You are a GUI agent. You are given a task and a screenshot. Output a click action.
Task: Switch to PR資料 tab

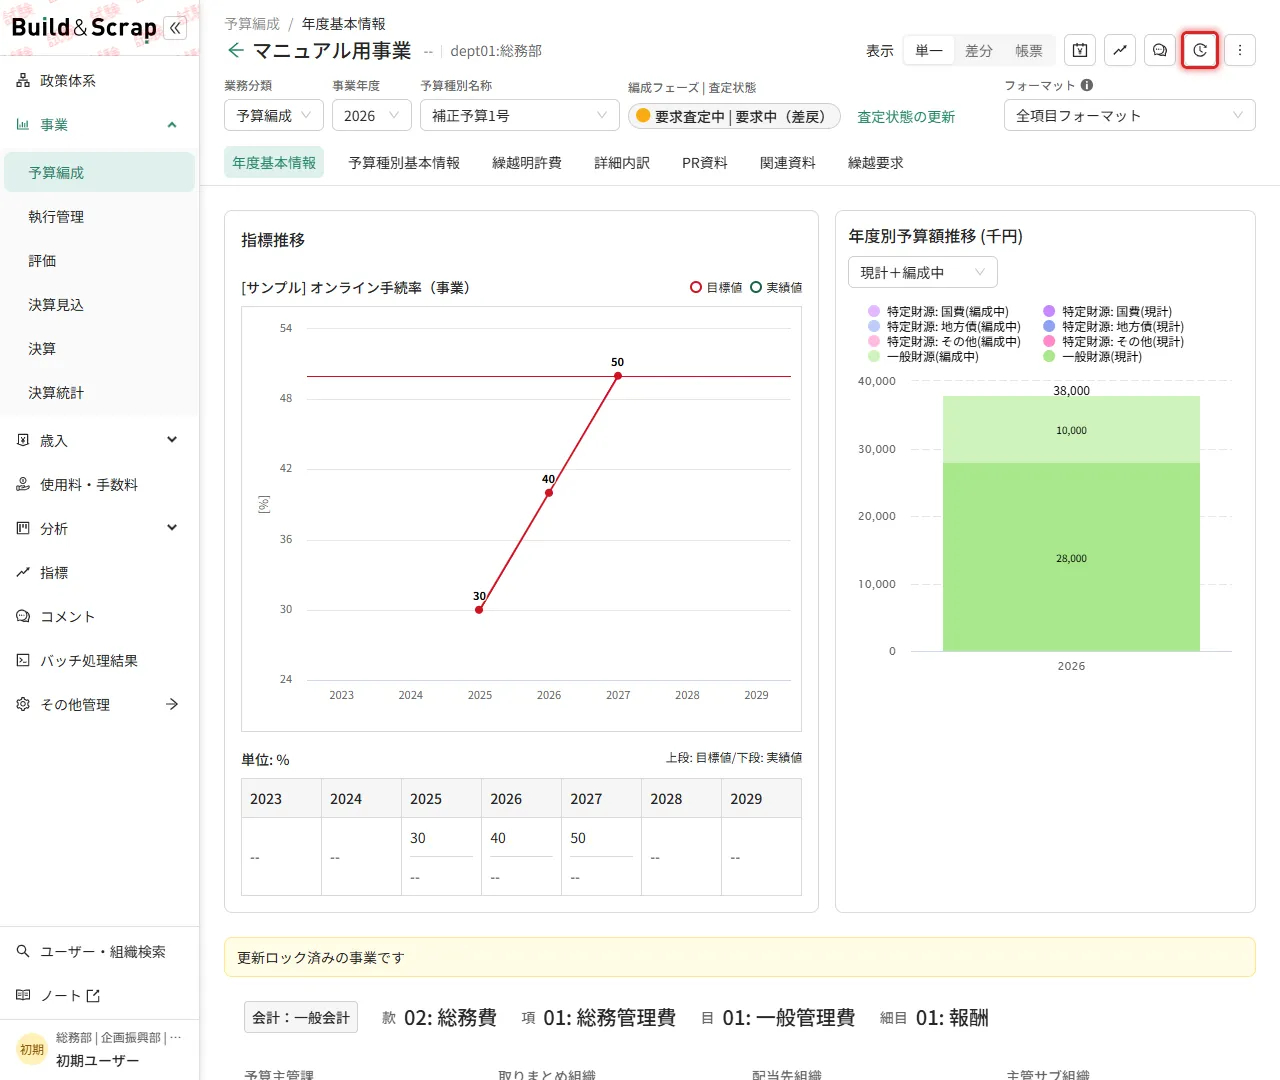705,162
